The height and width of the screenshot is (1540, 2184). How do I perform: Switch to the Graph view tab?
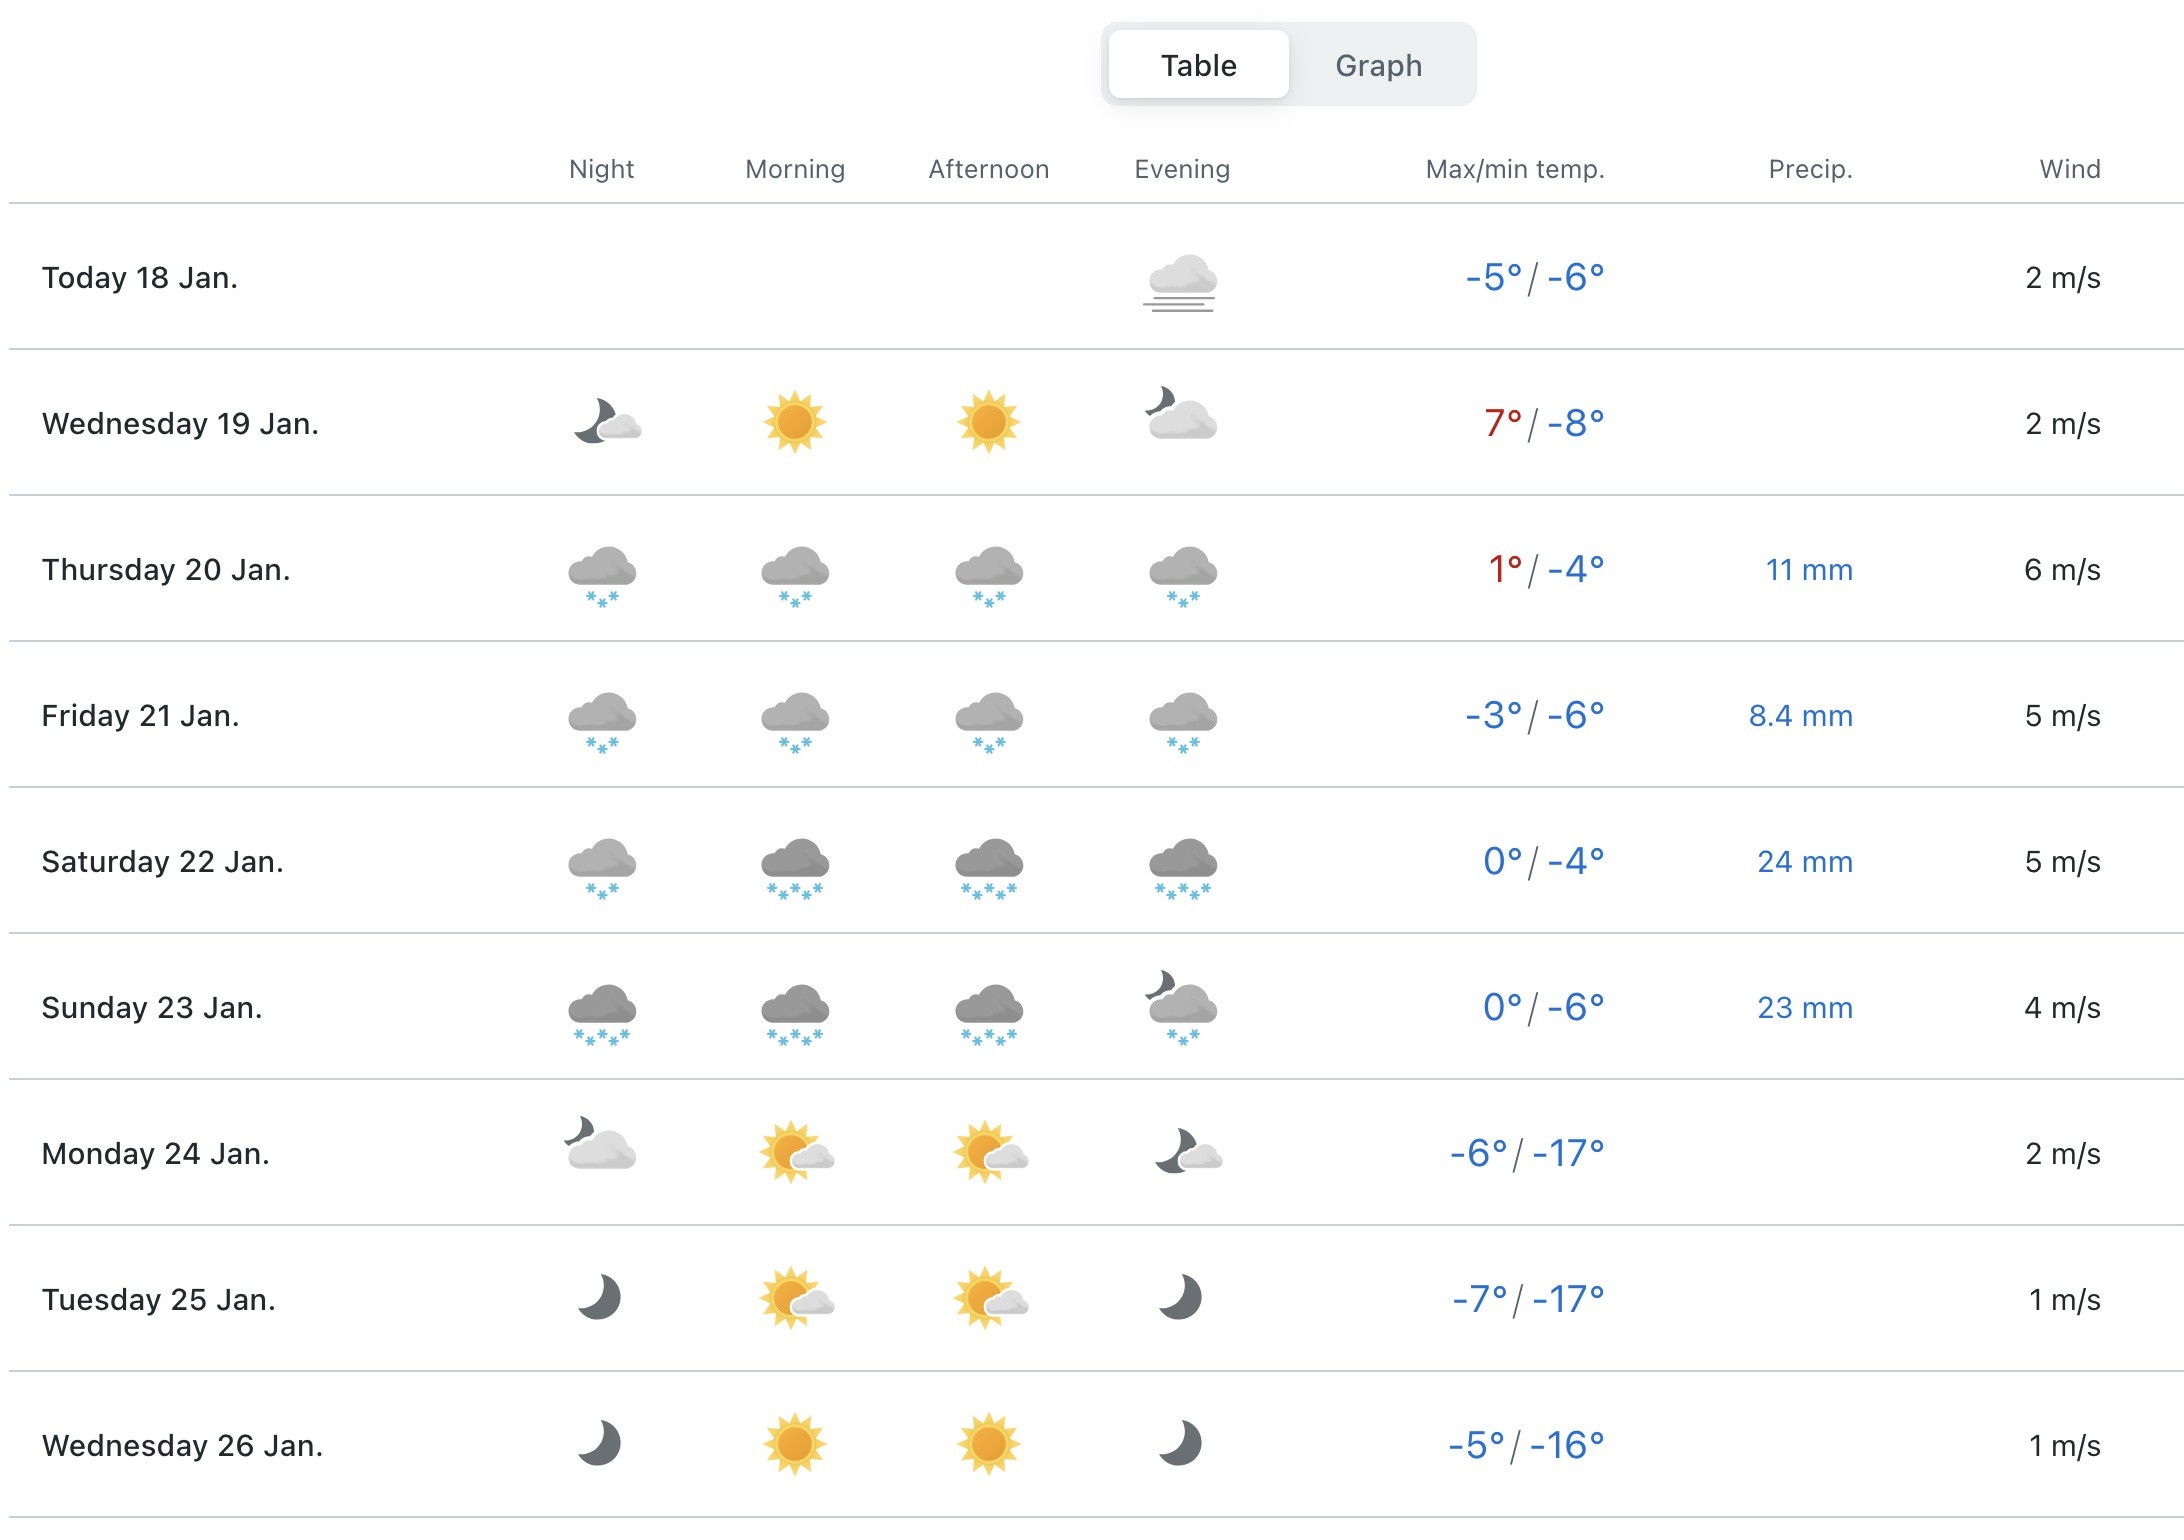coord(1378,66)
